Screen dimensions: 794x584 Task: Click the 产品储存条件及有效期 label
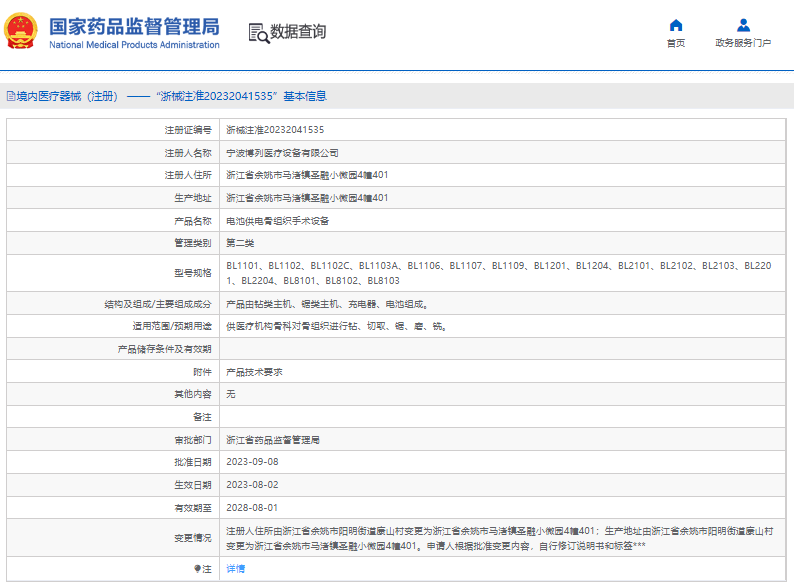click(165, 349)
